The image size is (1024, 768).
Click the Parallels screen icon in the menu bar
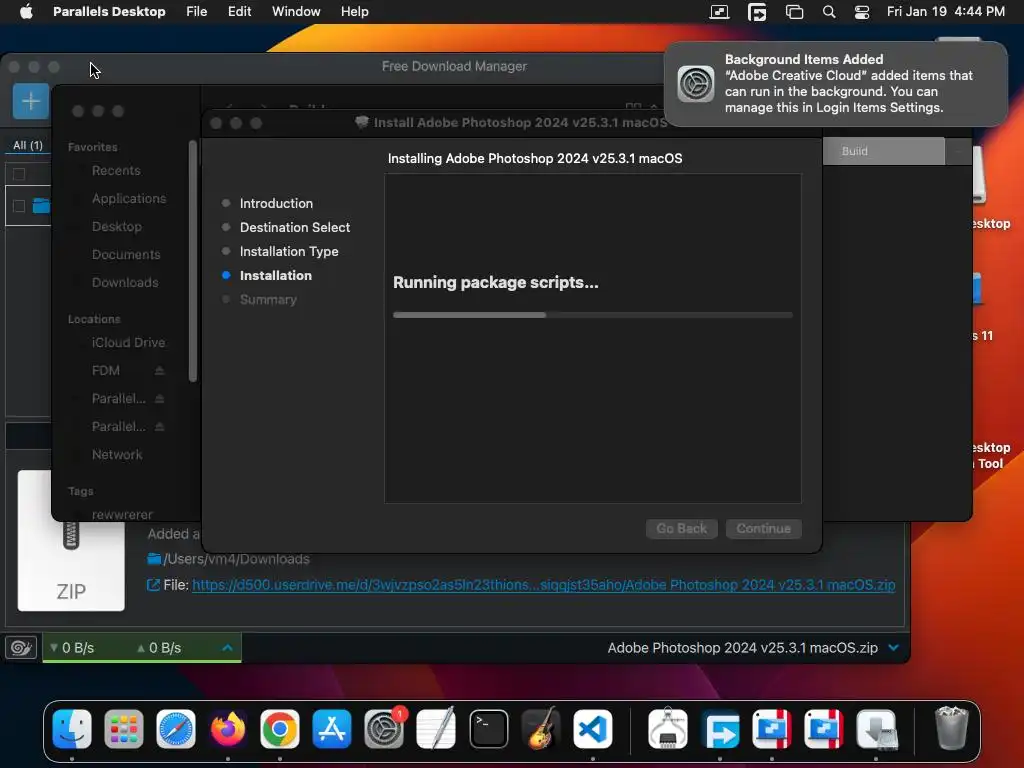pyautogui.click(x=719, y=12)
